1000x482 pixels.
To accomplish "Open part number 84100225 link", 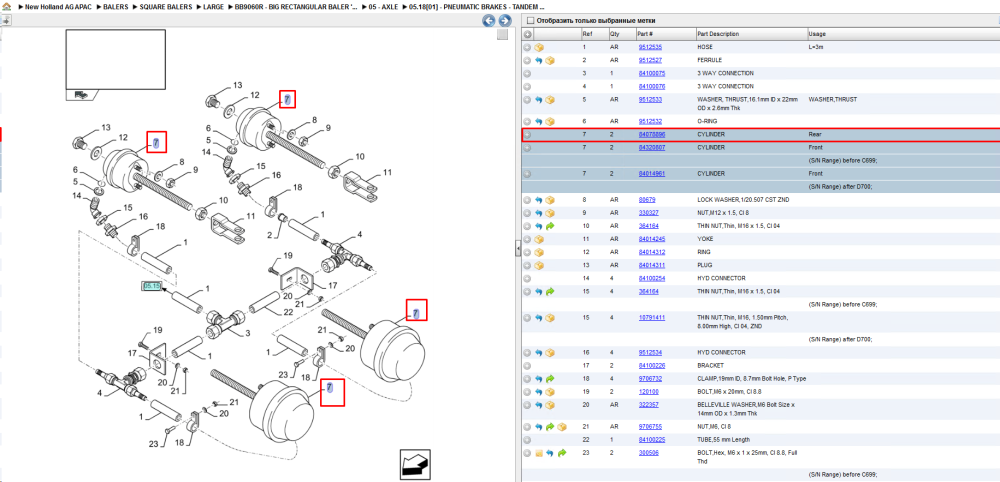I will pyautogui.click(x=652, y=440).
